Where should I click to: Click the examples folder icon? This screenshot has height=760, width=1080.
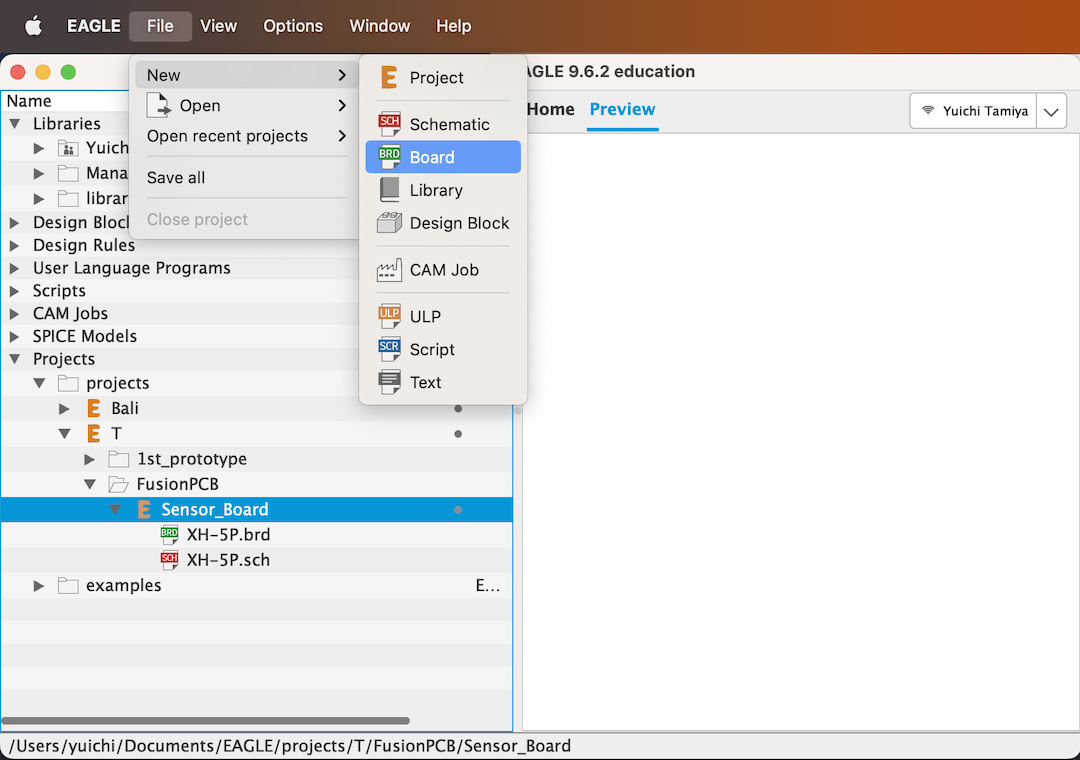click(68, 585)
